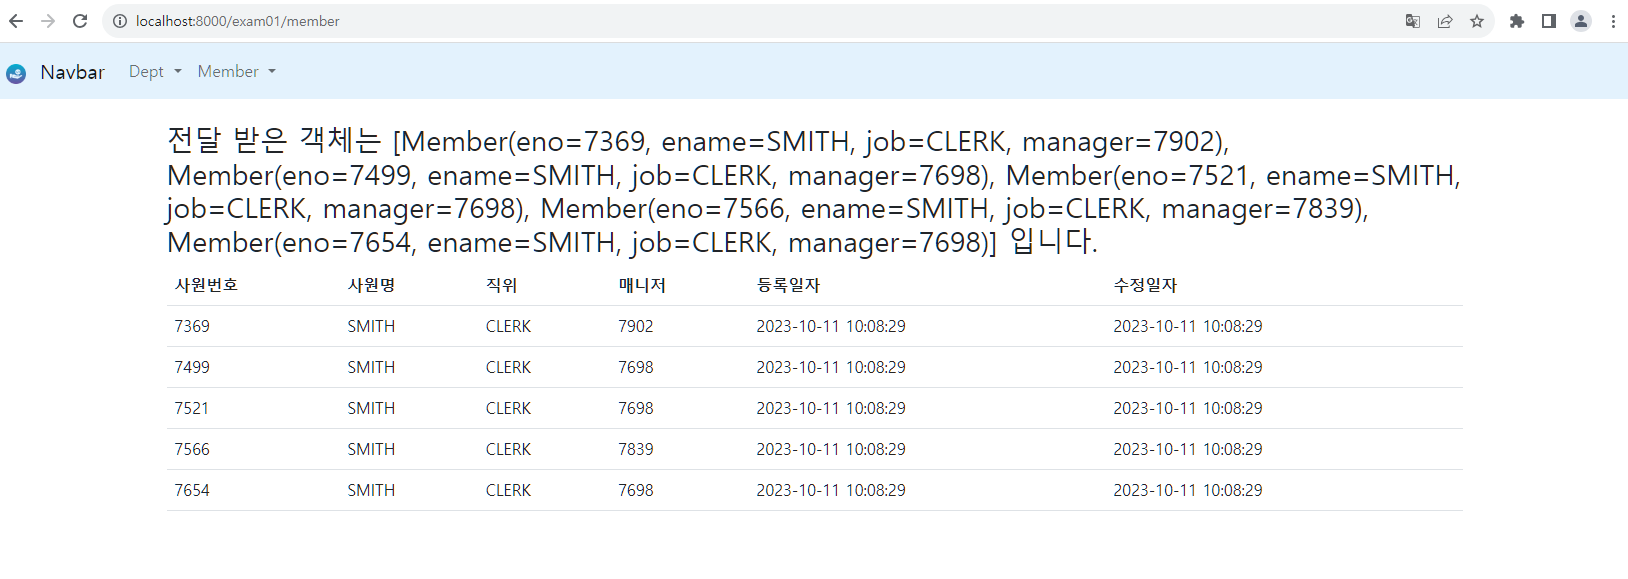Click manager value 7902
This screenshot has height=579, width=1628.
pyautogui.click(x=636, y=326)
